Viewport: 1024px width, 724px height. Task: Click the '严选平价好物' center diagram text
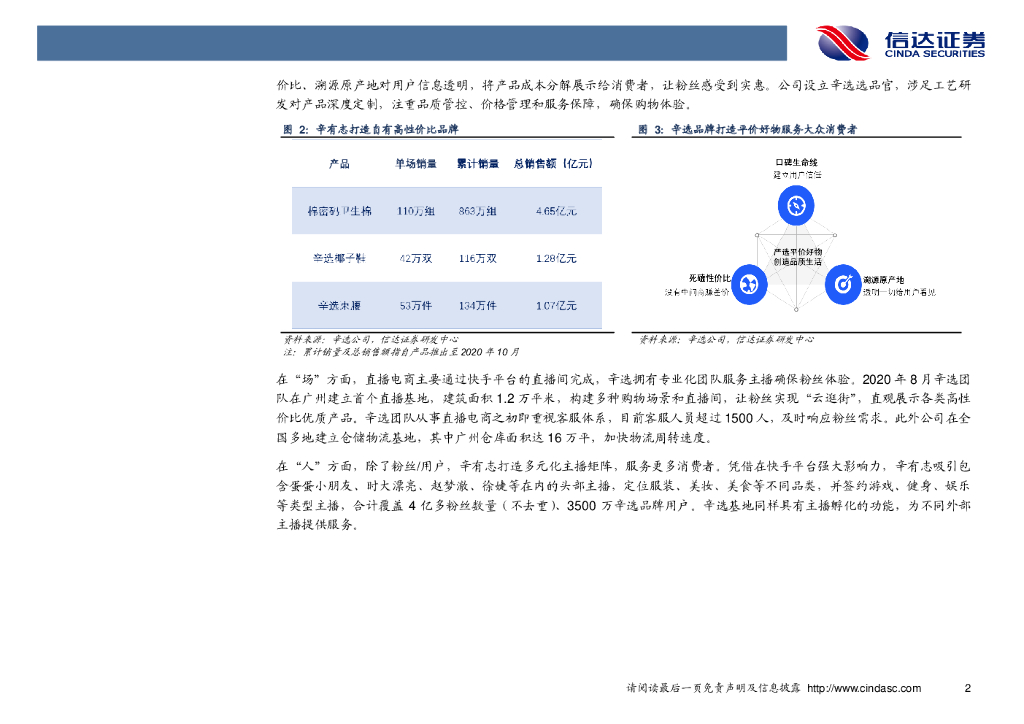click(x=797, y=252)
